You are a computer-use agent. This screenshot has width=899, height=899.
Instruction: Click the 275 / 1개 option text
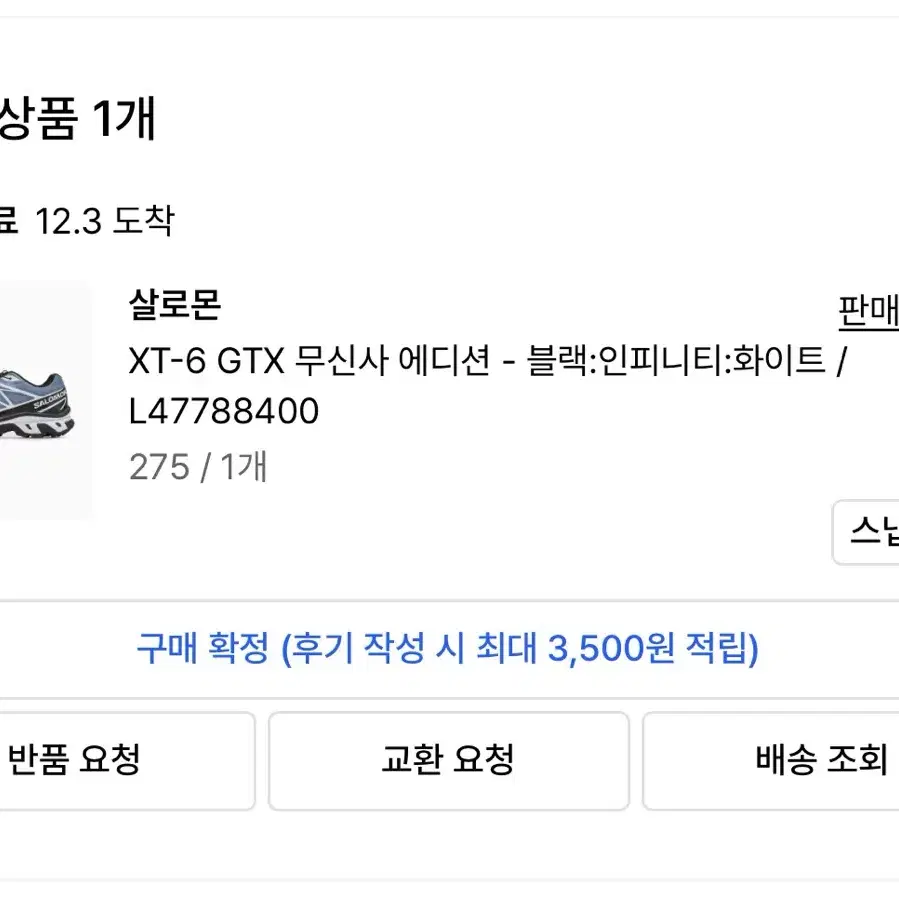(198, 467)
